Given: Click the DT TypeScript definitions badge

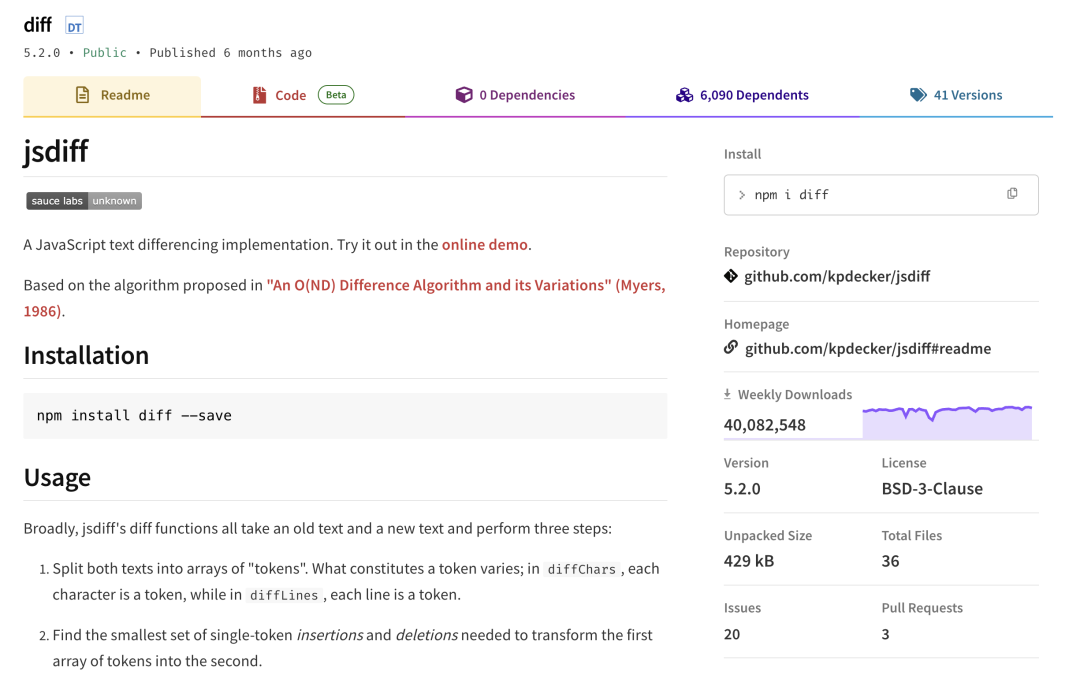Looking at the screenshot, I should pos(74,26).
